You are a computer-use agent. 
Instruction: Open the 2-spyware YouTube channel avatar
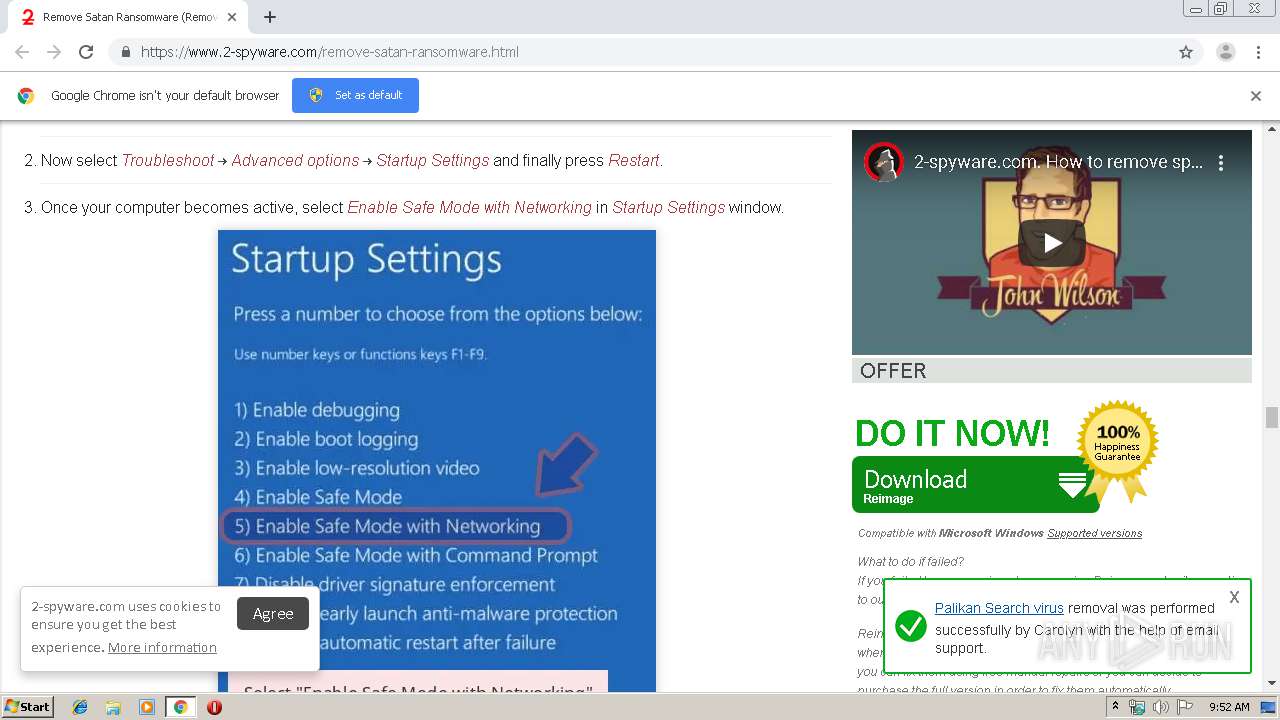tap(884, 162)
